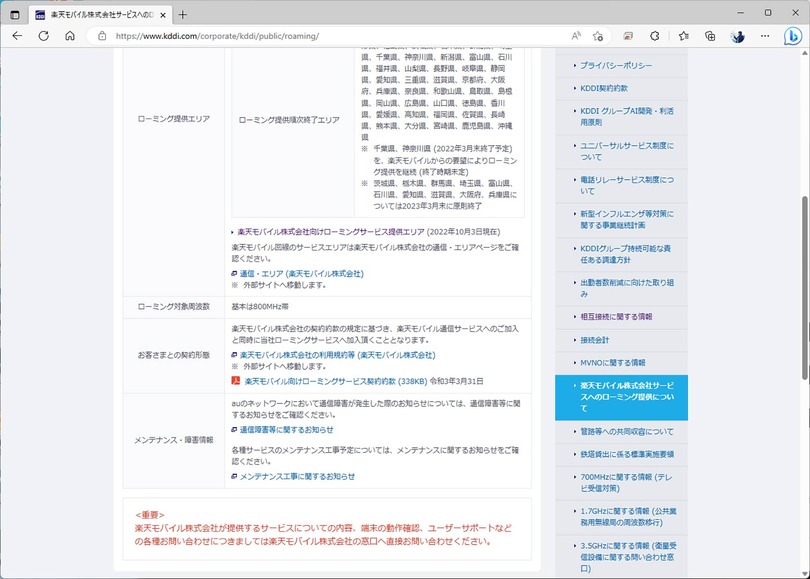
Task: Open Settings and more menu
Action: tap(765, 36)
